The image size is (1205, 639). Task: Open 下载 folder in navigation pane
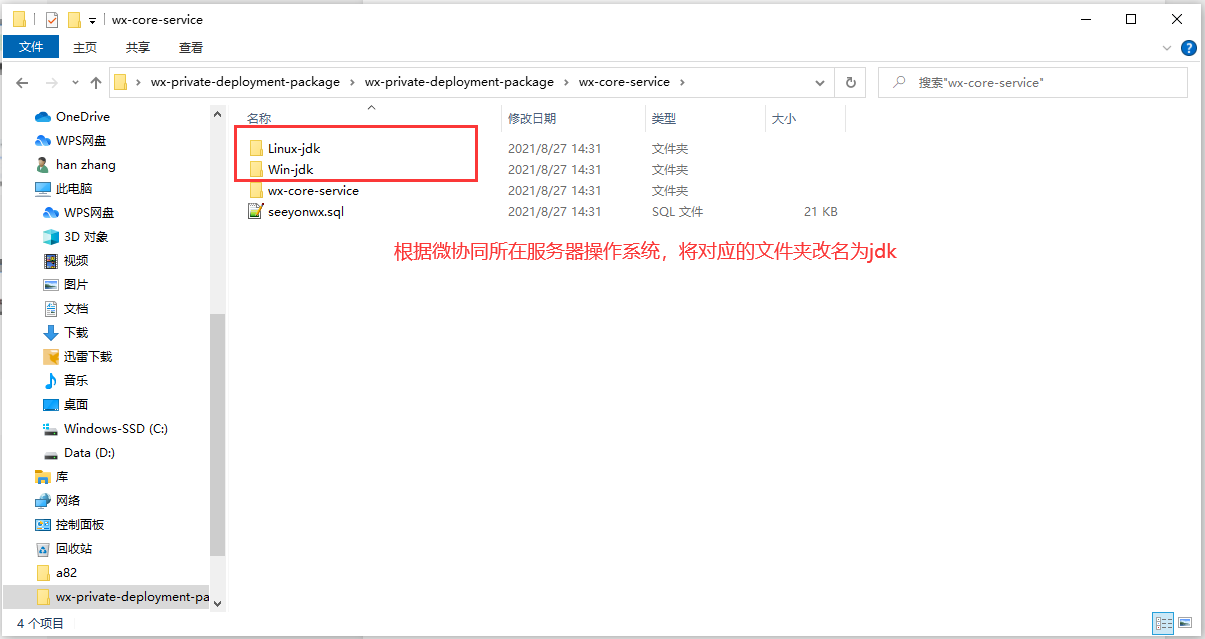point(76,332)
